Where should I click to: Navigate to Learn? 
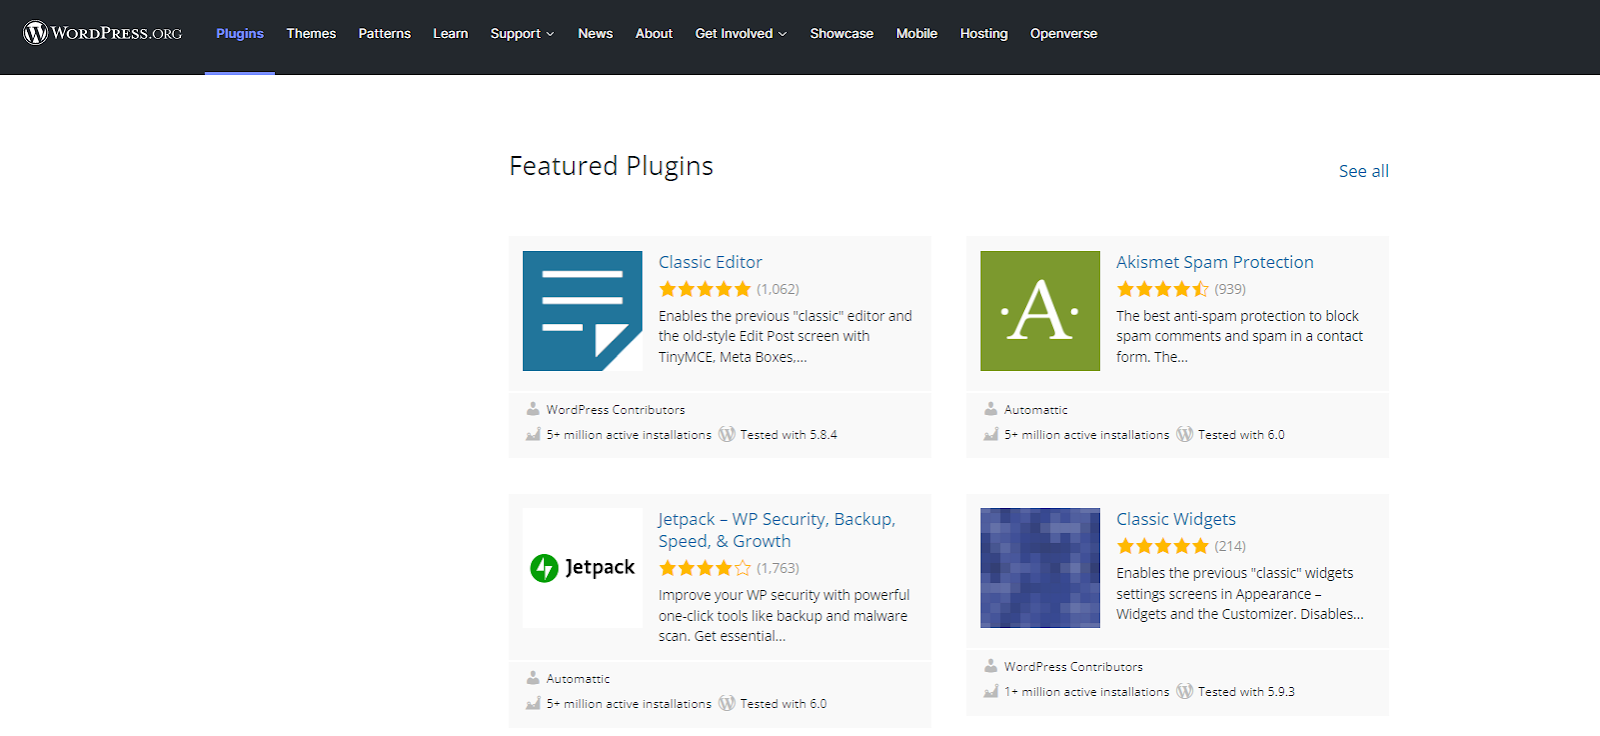point(450,33)
